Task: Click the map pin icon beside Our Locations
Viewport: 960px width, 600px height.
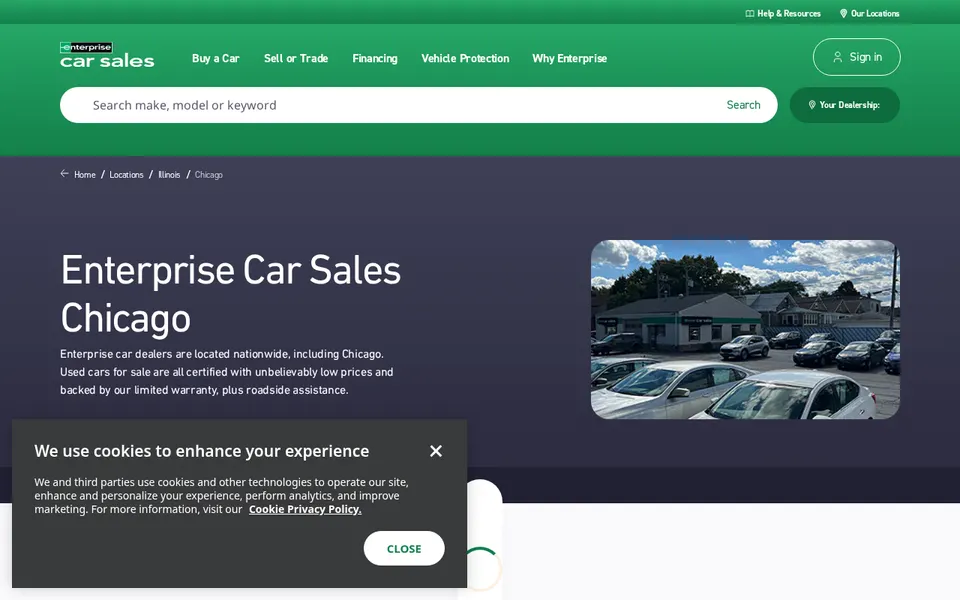Action: pos(843,13)
